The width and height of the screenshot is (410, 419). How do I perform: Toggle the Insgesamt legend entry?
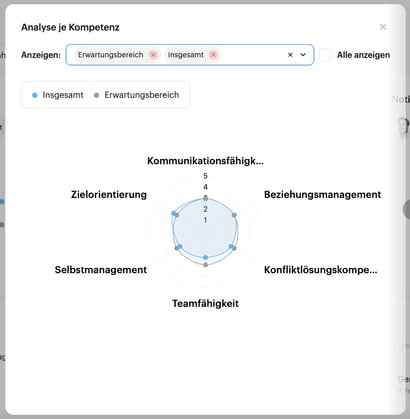click(x=58, y=95)
